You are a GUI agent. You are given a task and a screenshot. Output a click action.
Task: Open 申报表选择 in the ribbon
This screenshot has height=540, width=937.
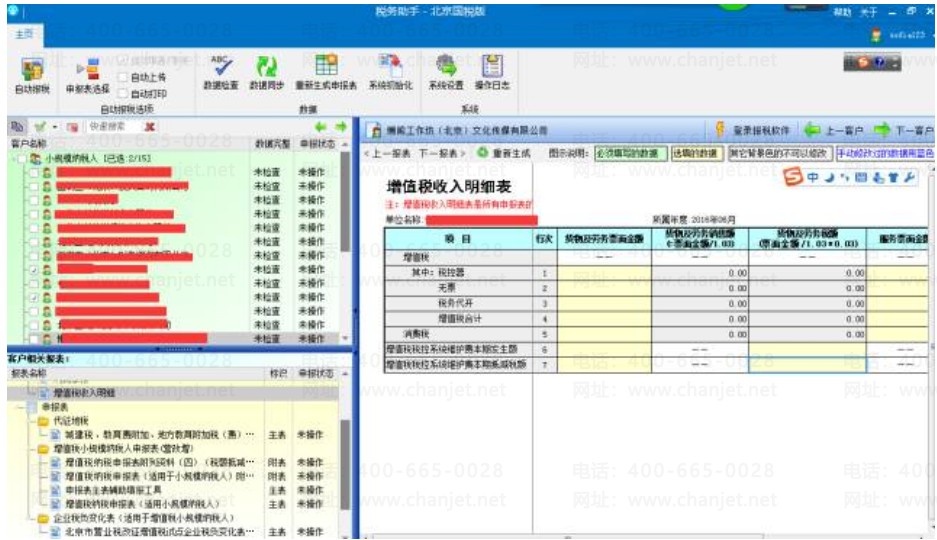(x=88, y=75)
